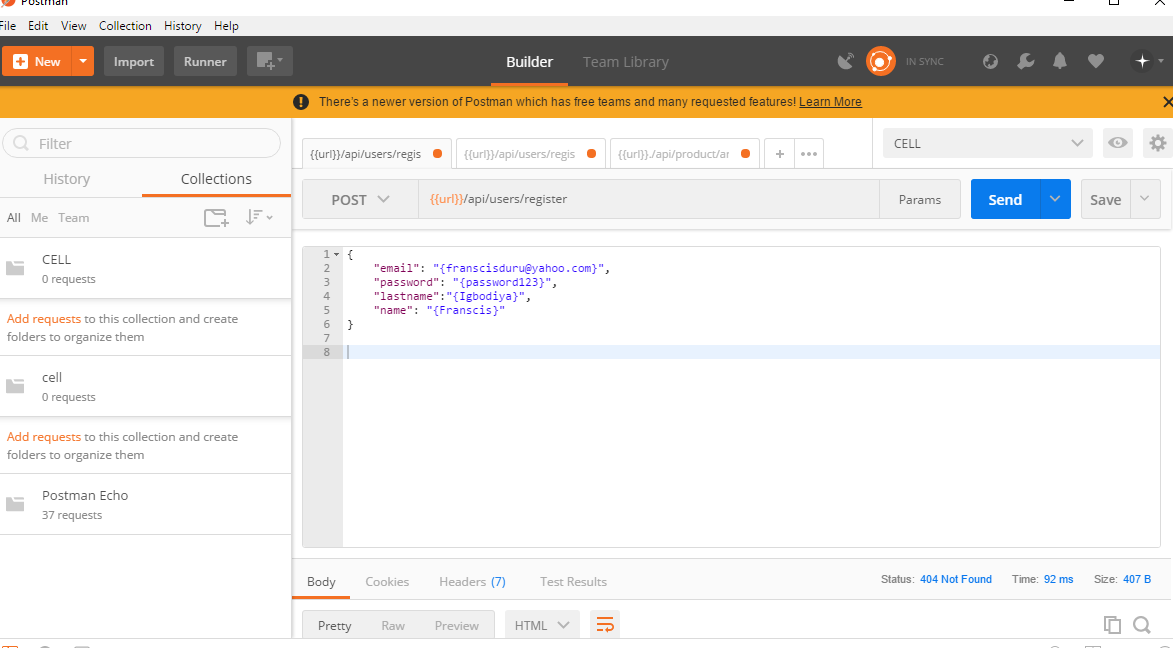This screenshot has width=1173, height=648.
Task: Click the interceptor satellite icon
Action: (845, 61)
